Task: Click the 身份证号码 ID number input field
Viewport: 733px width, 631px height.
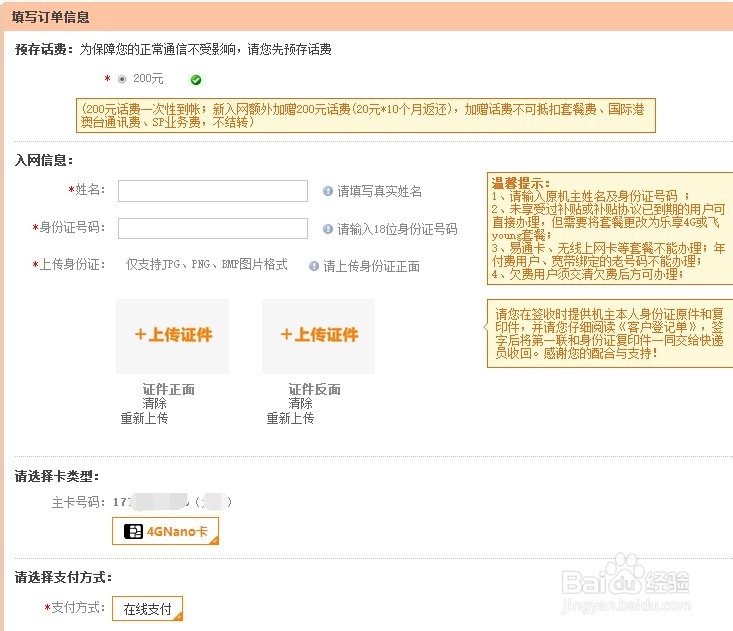Action: tap(213, 229)
